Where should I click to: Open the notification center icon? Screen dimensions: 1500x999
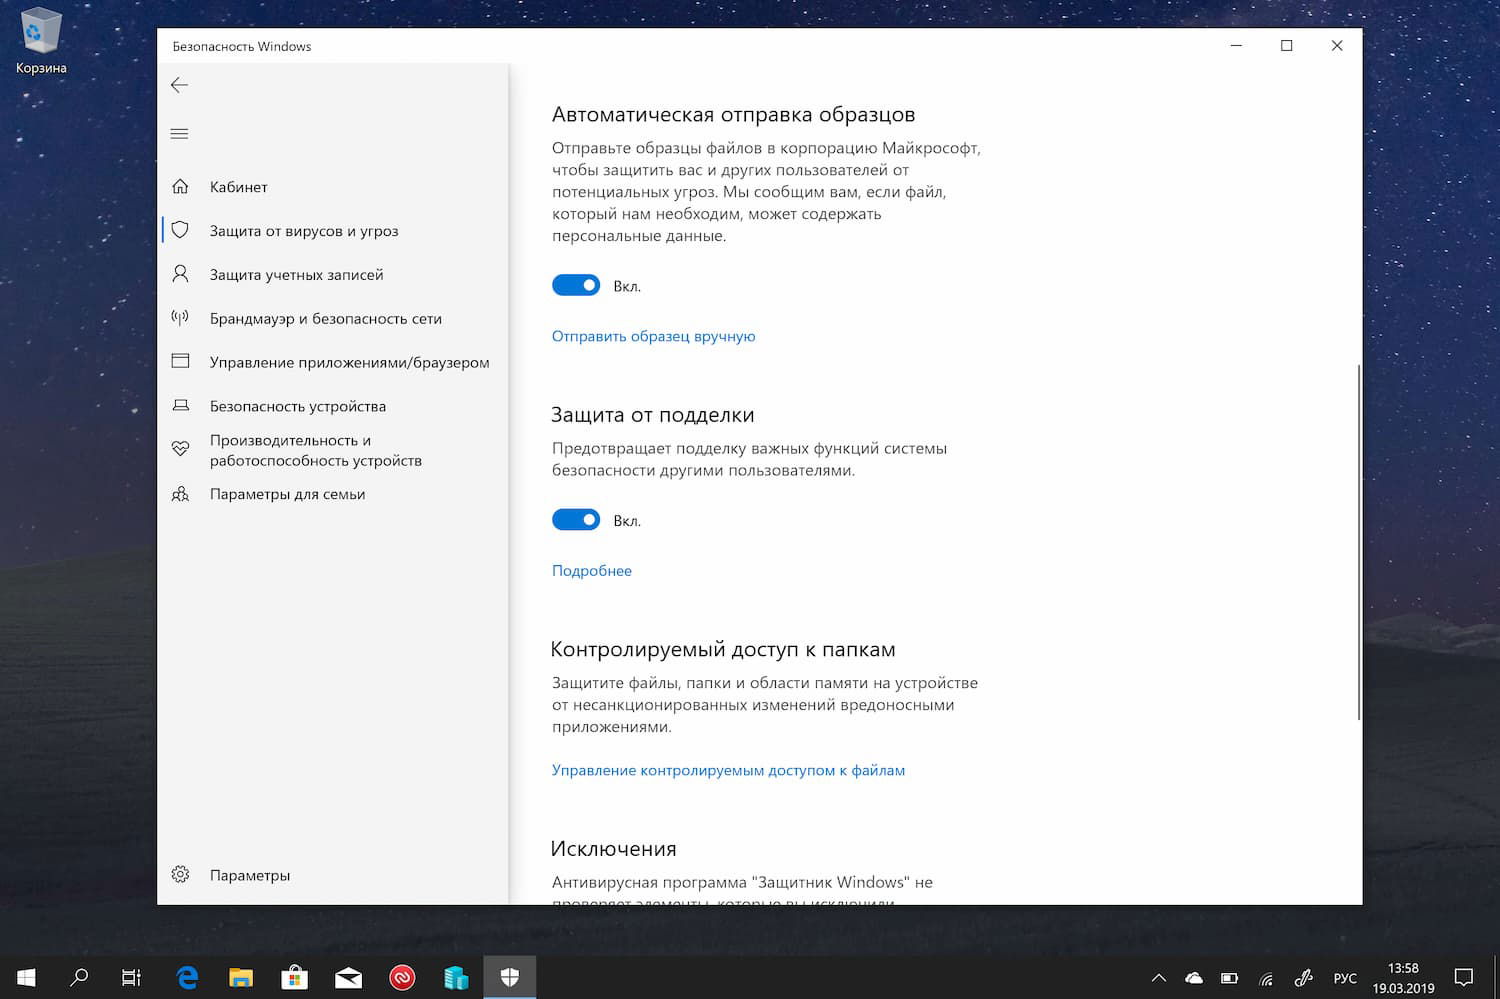coord(1463,977)
